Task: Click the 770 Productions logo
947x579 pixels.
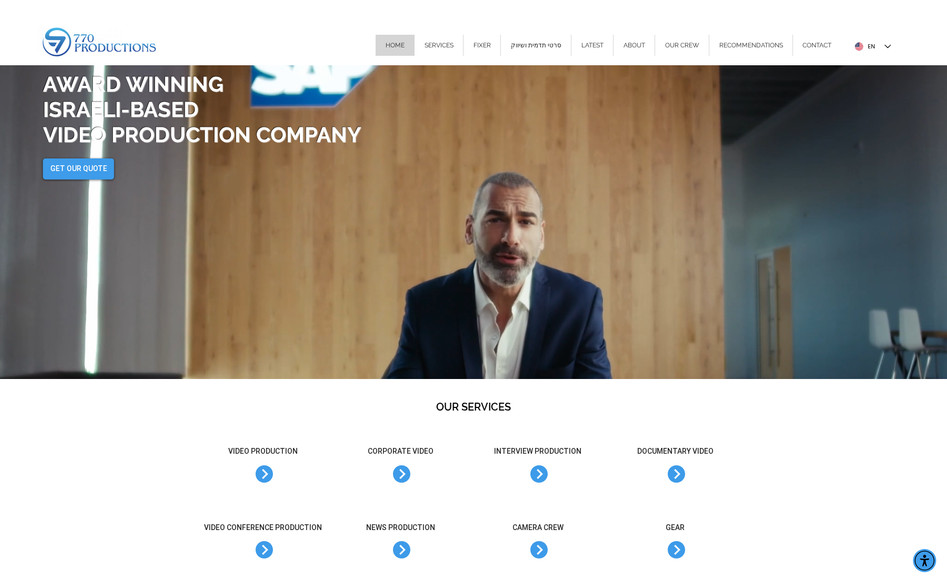Action: click(99, 42)
